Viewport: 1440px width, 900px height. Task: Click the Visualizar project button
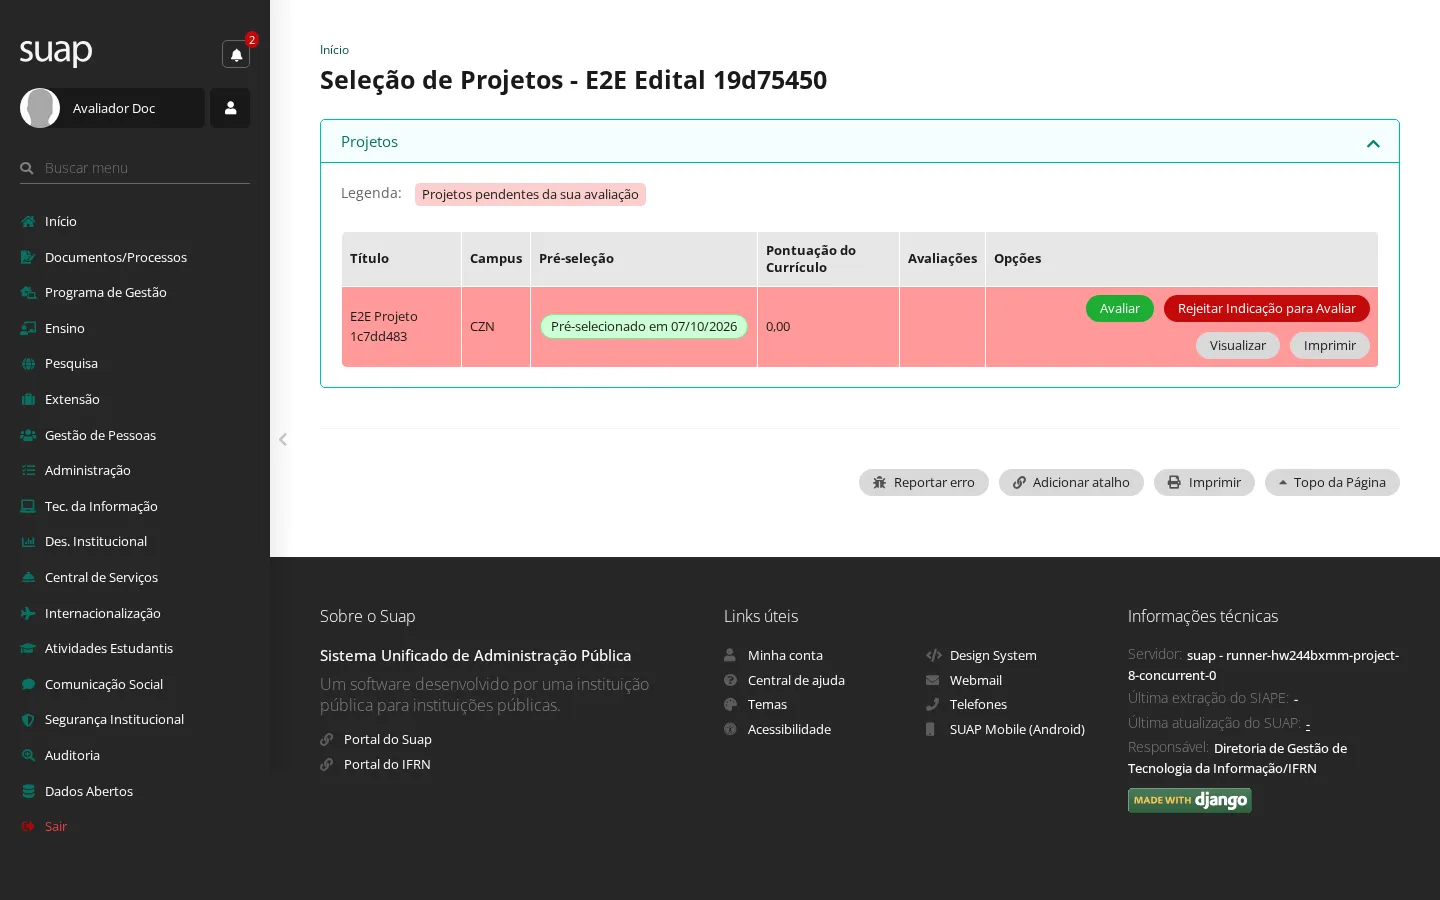(1238, 345)
